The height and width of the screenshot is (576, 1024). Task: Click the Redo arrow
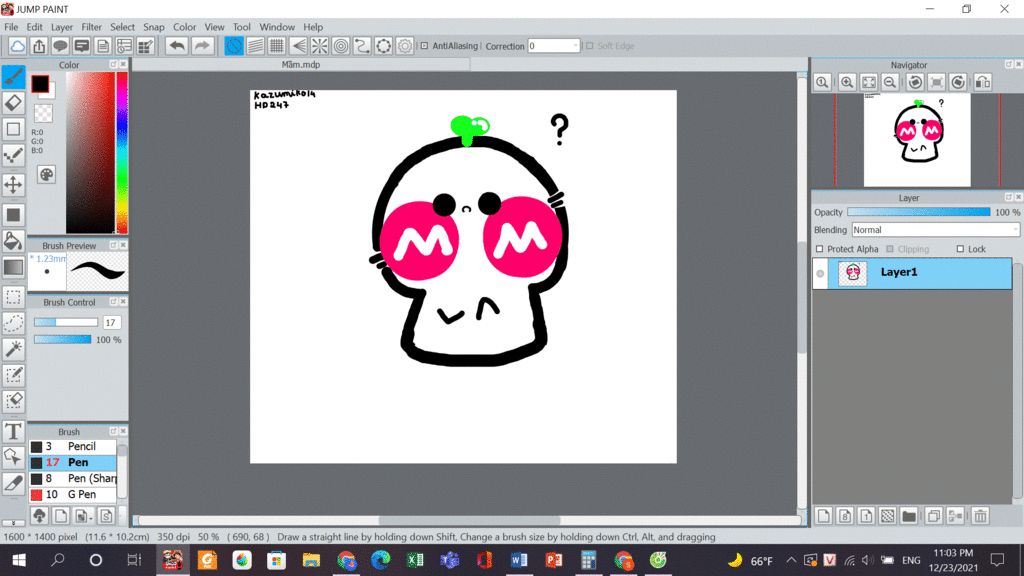coord(202,46)
